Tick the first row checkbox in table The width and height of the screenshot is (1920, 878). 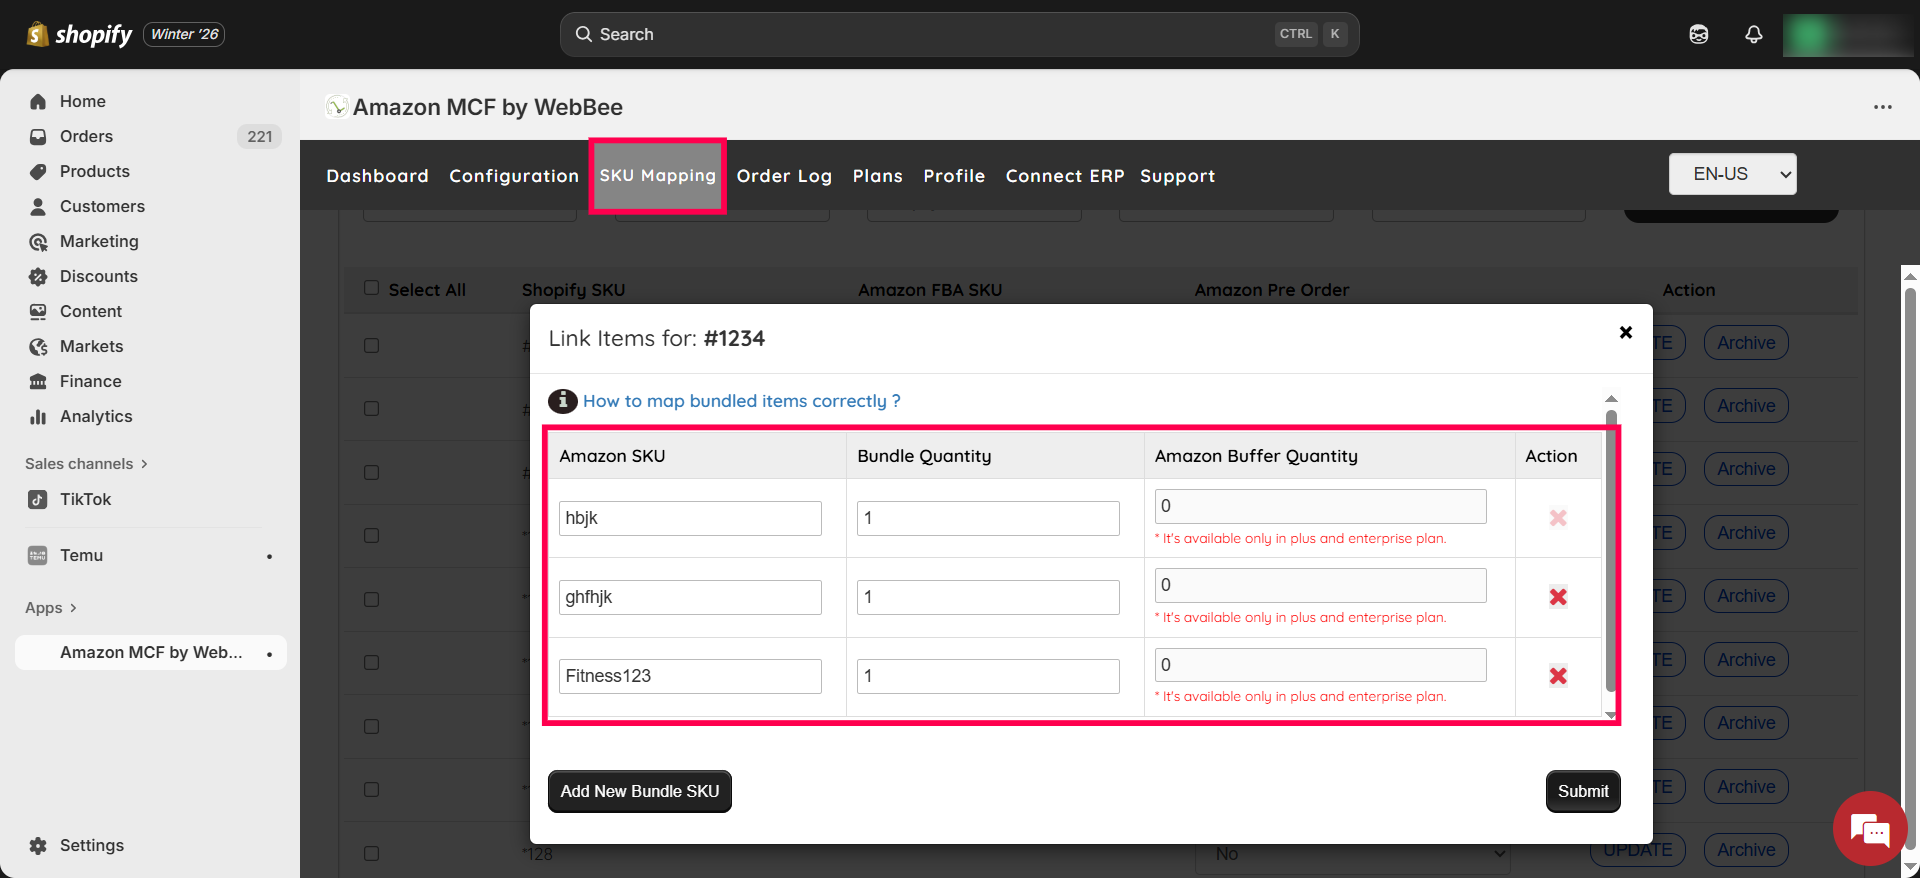[372, 345]
